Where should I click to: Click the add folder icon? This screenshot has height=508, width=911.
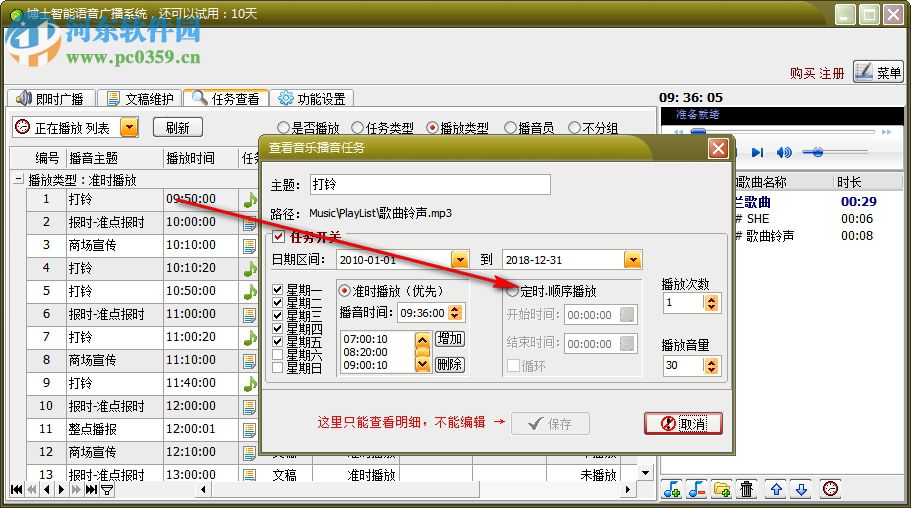pyautogui.click(x=722, y=489)
